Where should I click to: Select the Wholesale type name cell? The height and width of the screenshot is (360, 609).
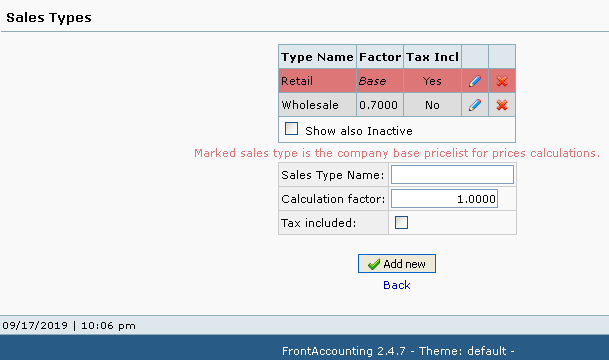(x=317, y=105)
